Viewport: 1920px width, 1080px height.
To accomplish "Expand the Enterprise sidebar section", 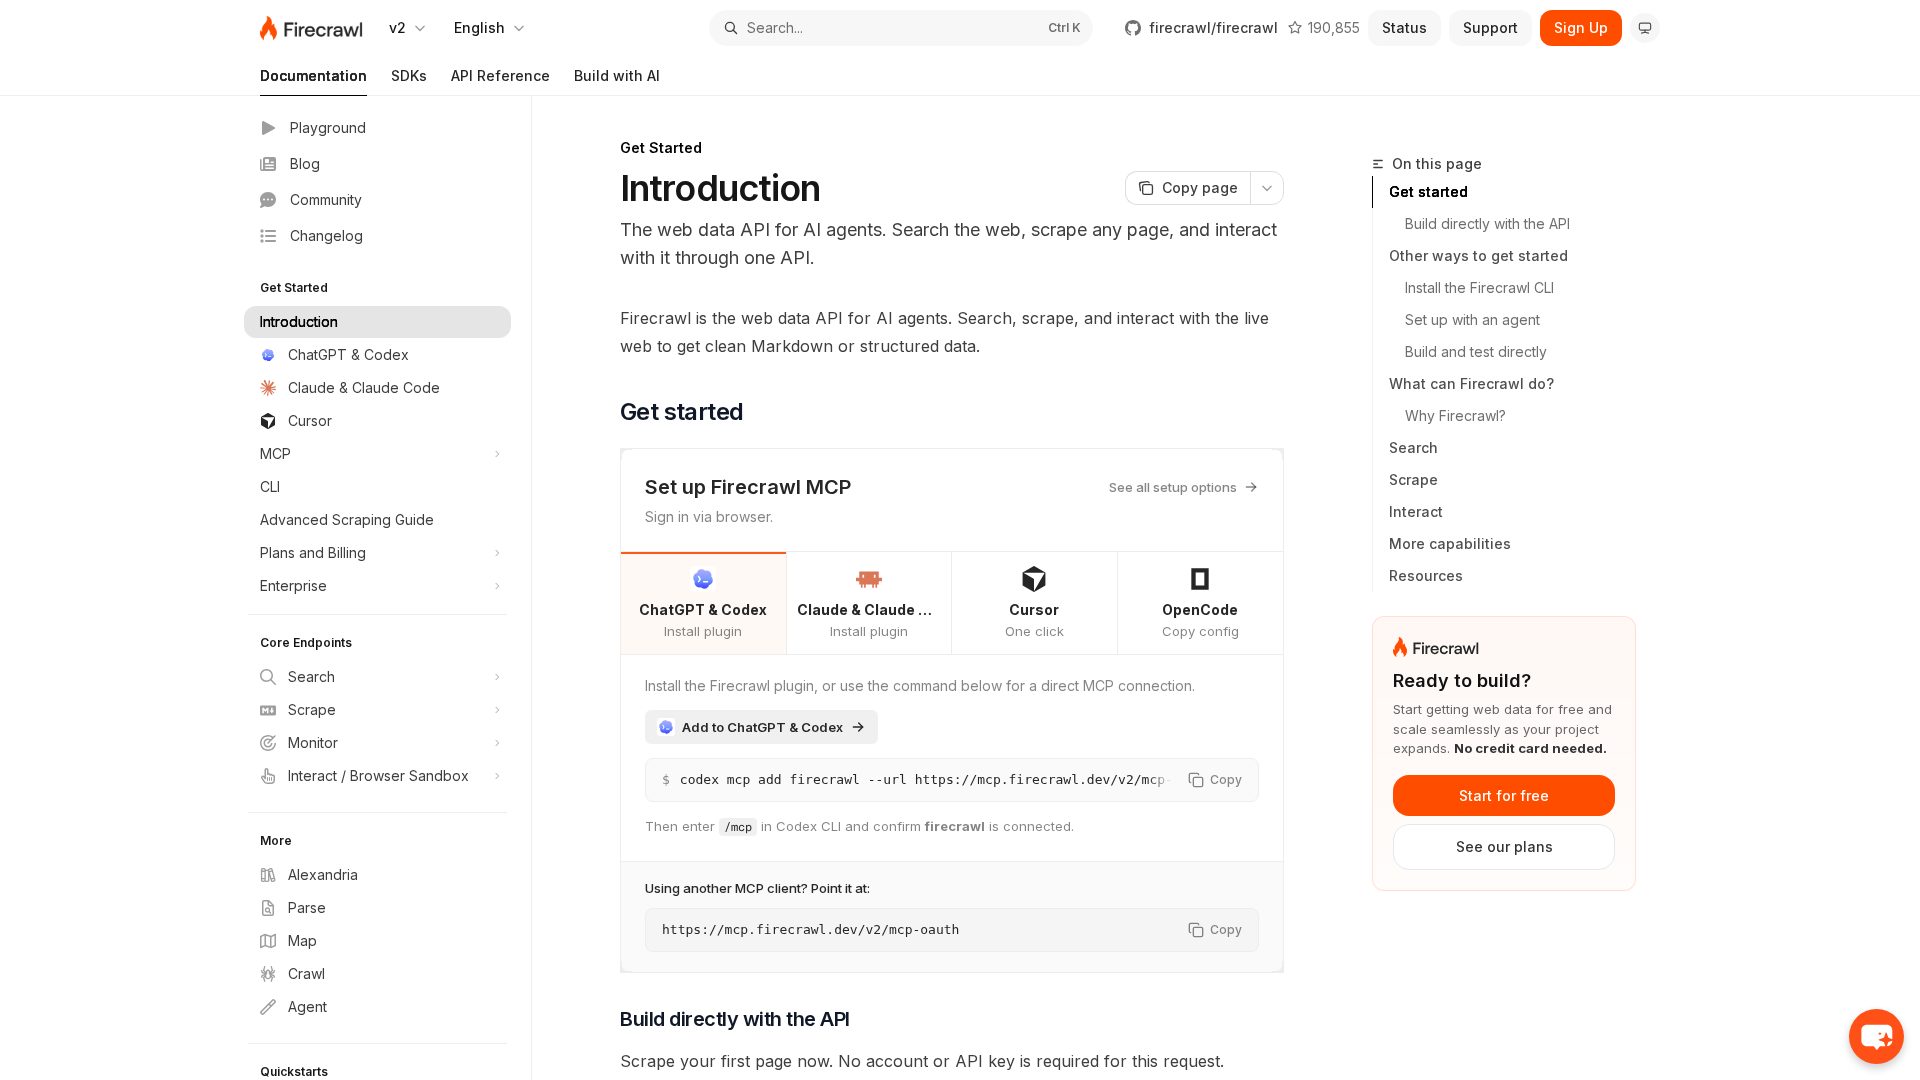I will [x=378, y=586].
